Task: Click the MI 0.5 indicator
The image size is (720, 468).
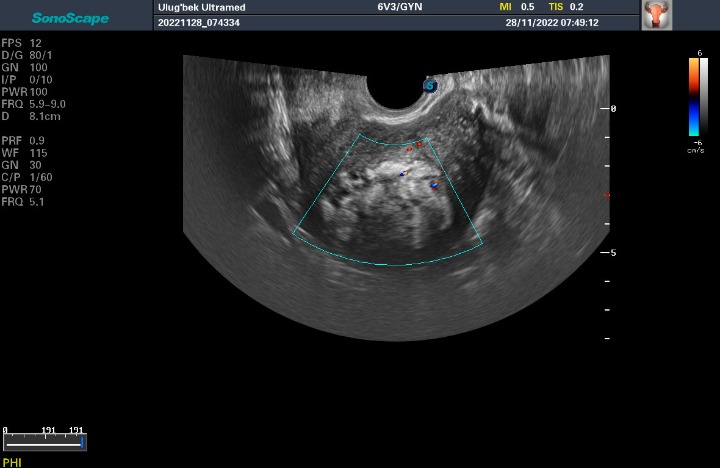Action: pyautogui.click(x=517, y=7)
